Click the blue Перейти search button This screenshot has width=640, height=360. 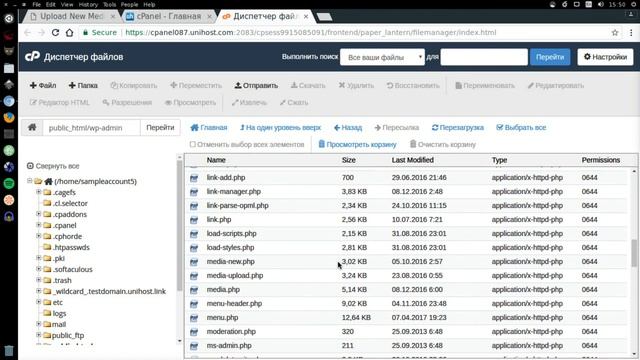point(550,57)
